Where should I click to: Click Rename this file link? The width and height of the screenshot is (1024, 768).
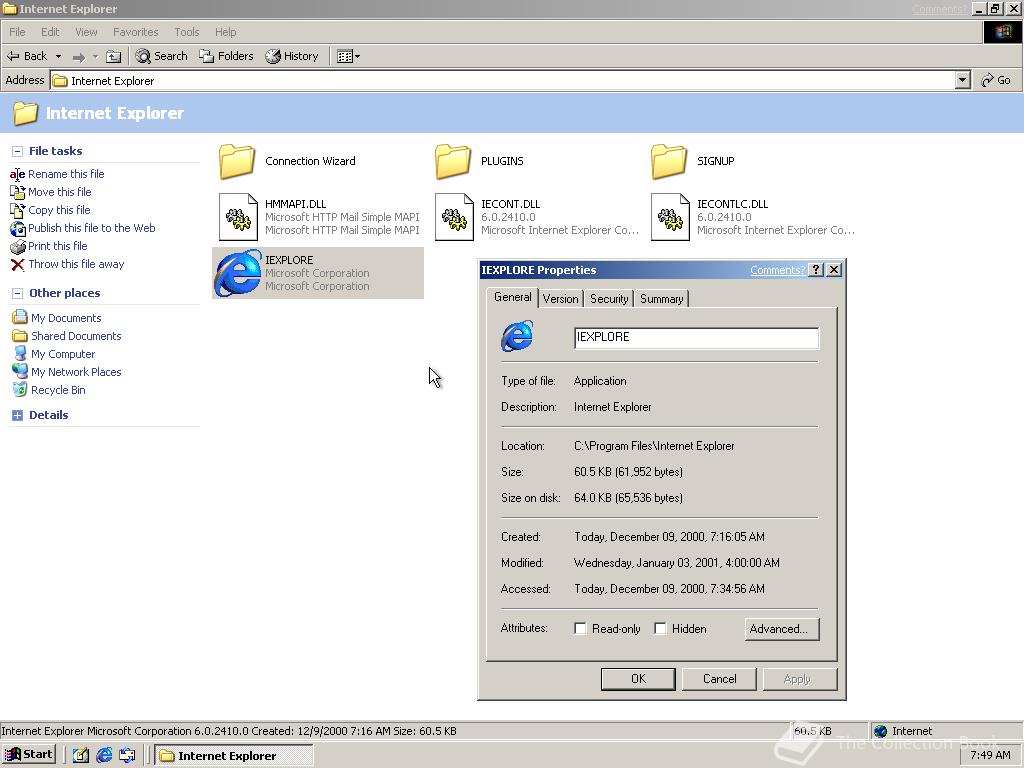click(66, 174)
